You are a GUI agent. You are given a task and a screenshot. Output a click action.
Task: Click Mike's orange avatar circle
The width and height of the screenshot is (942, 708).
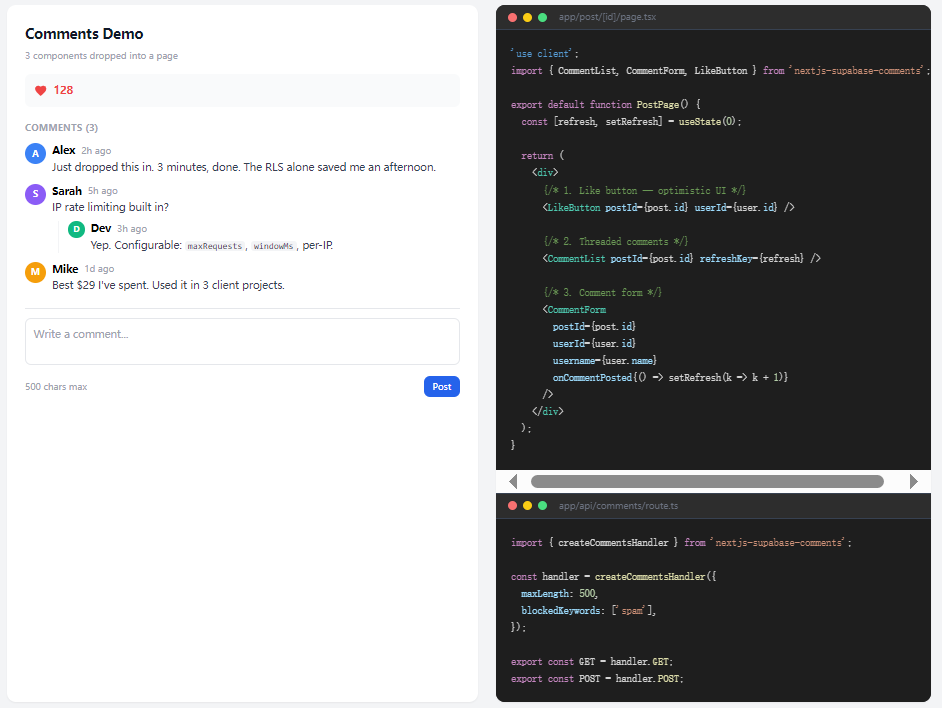click(x=35, y=272)
